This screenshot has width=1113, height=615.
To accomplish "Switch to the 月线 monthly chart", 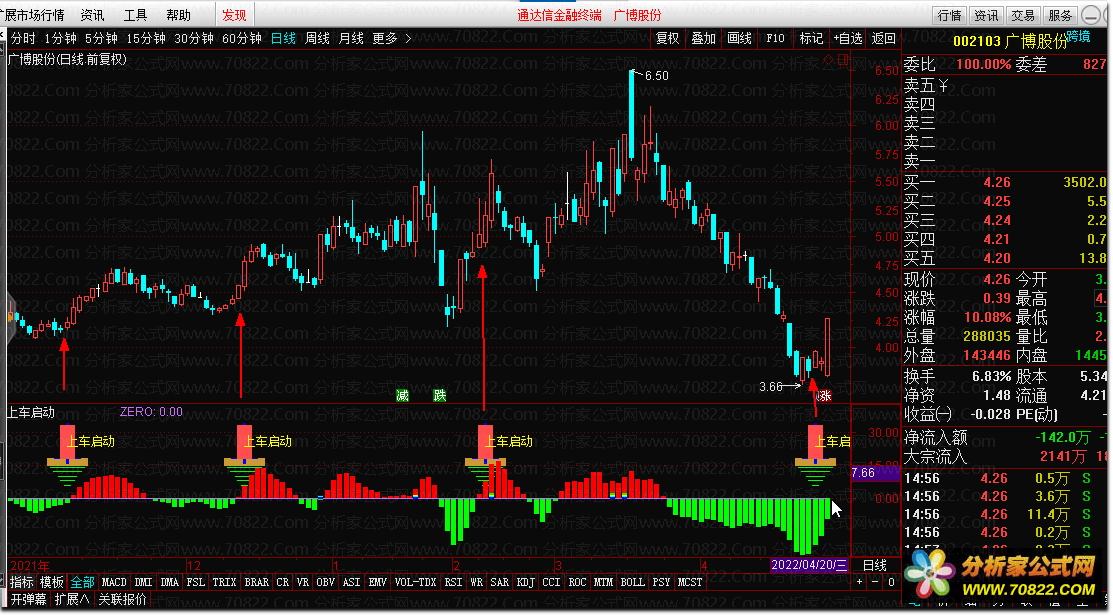I will 351,38.
